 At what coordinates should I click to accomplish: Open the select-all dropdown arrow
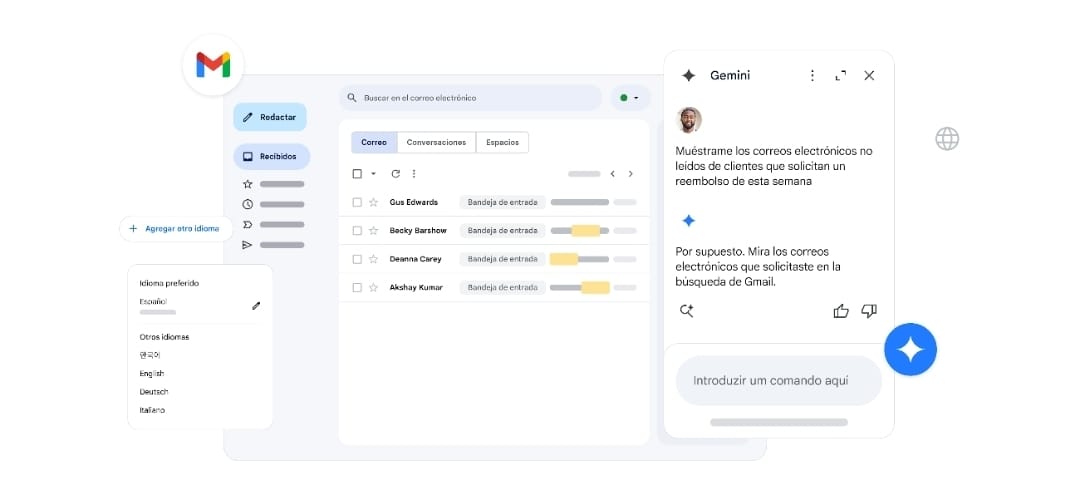click(x=373, y=174)
